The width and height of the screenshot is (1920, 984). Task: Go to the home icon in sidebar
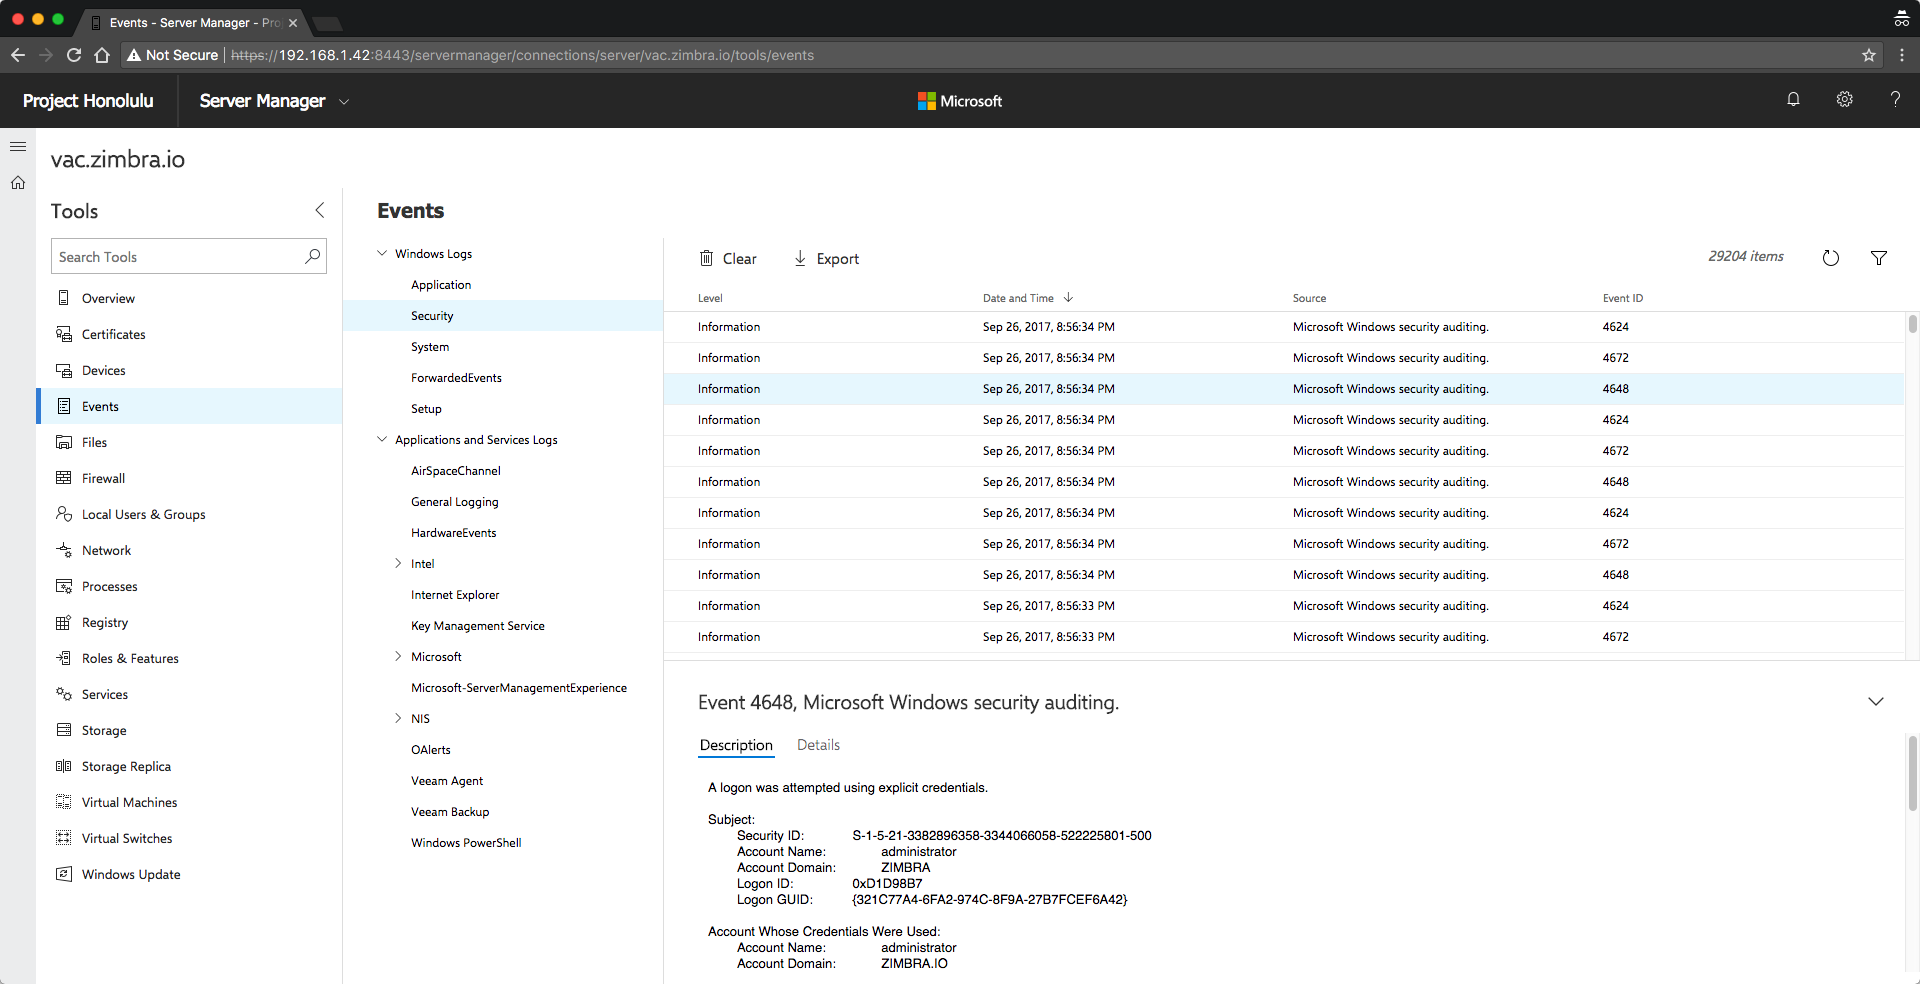click(x=18, y=183)
